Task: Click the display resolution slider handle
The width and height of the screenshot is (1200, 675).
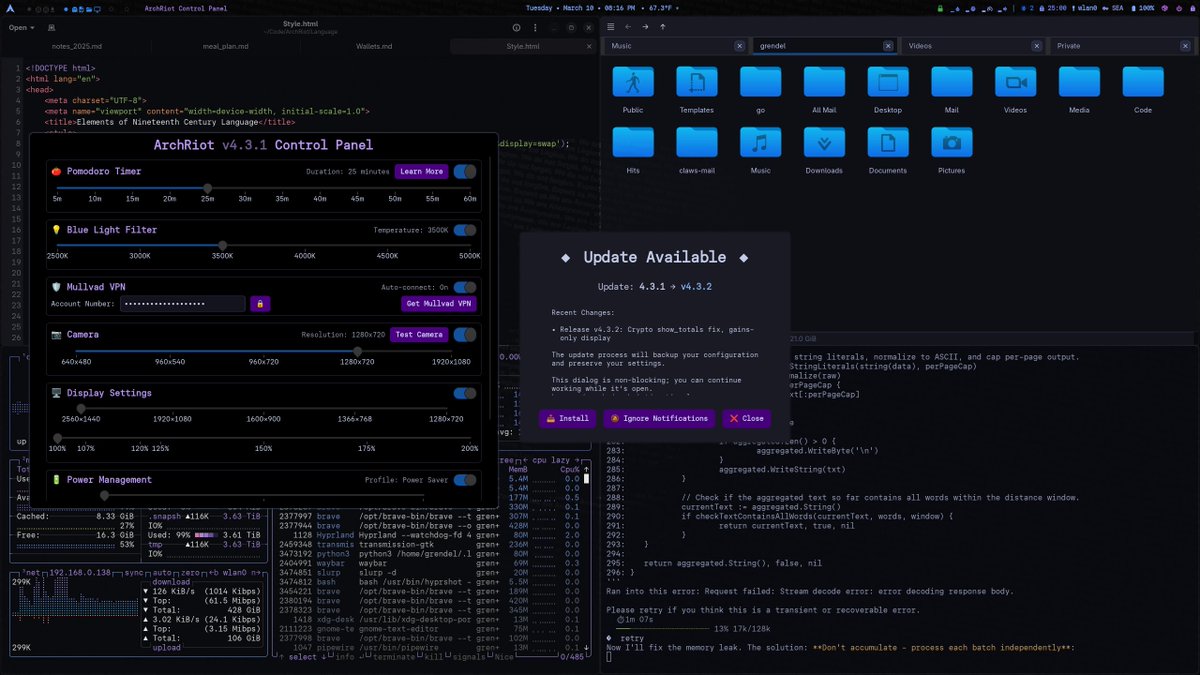Action: coord(81,409)
